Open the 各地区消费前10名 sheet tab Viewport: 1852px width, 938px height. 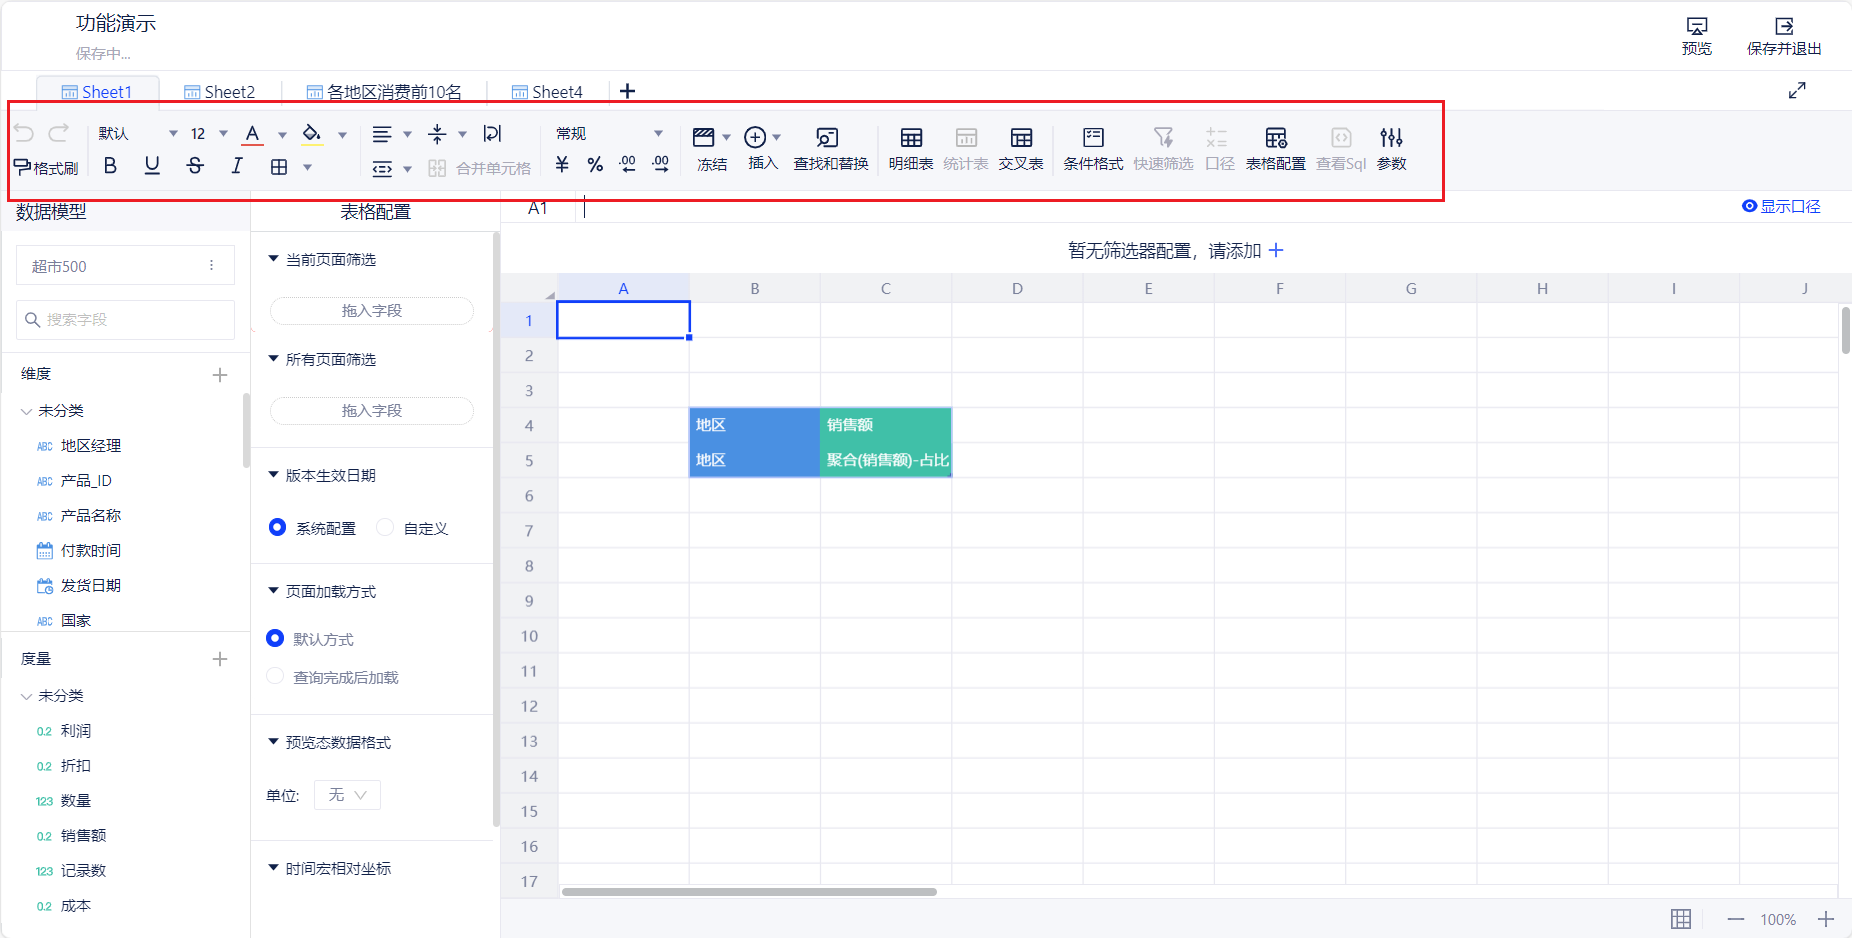pos(384,92)
